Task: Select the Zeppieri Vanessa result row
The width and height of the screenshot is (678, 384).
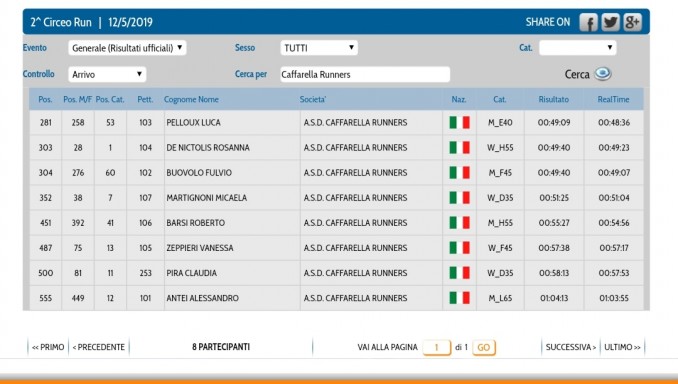Action: coord(336,248)
